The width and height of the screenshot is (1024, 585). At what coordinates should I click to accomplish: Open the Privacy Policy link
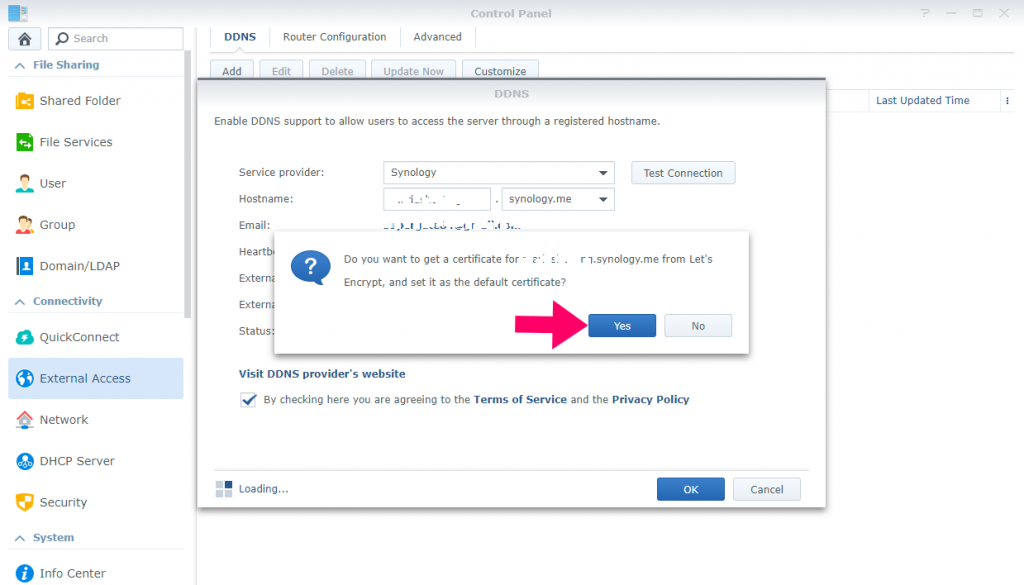(x=650, y=399)
